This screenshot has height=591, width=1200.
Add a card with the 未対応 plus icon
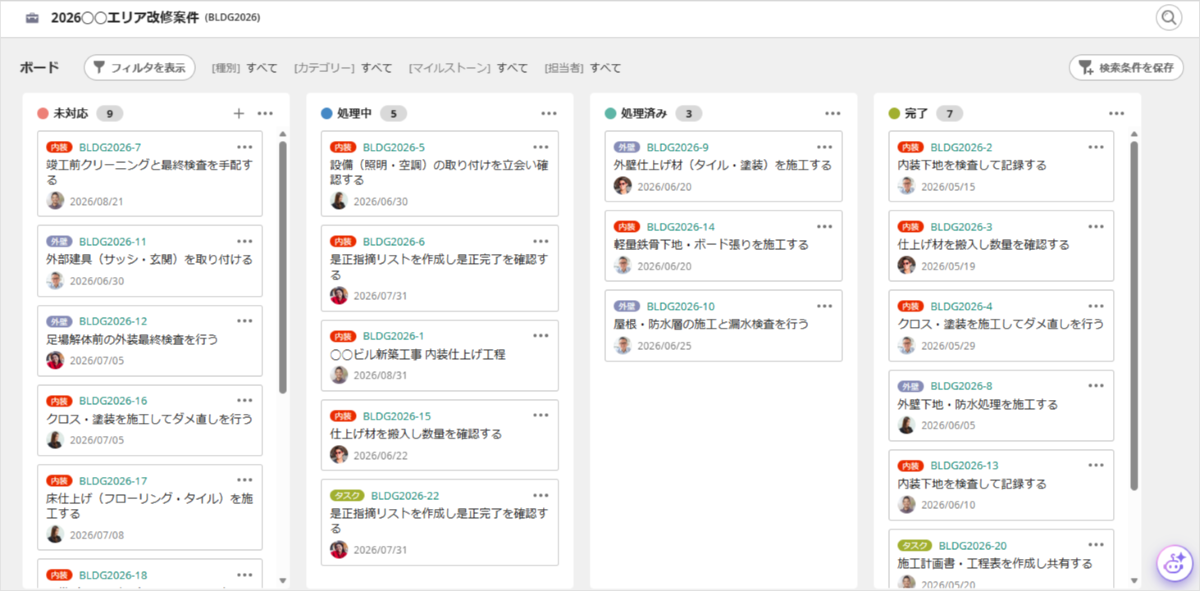pos(238,113)
